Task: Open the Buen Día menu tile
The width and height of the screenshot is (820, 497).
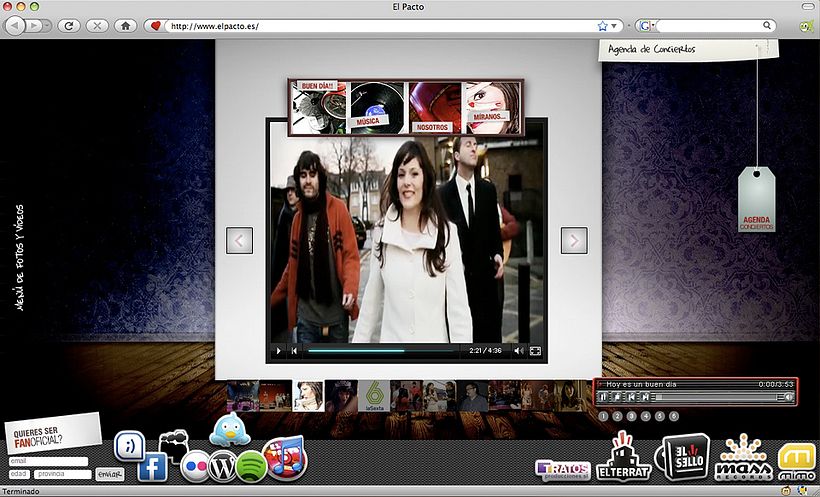Action: click(318, 107)
